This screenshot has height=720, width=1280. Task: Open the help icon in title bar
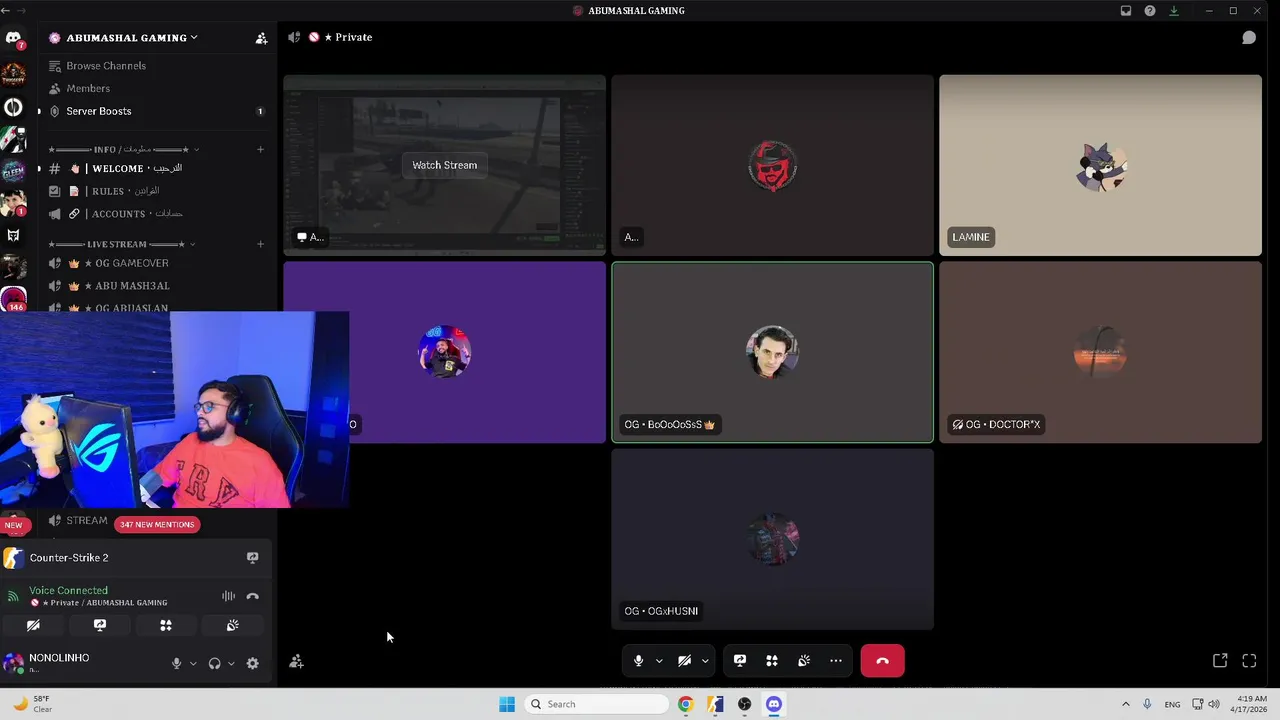(1150, 11)
